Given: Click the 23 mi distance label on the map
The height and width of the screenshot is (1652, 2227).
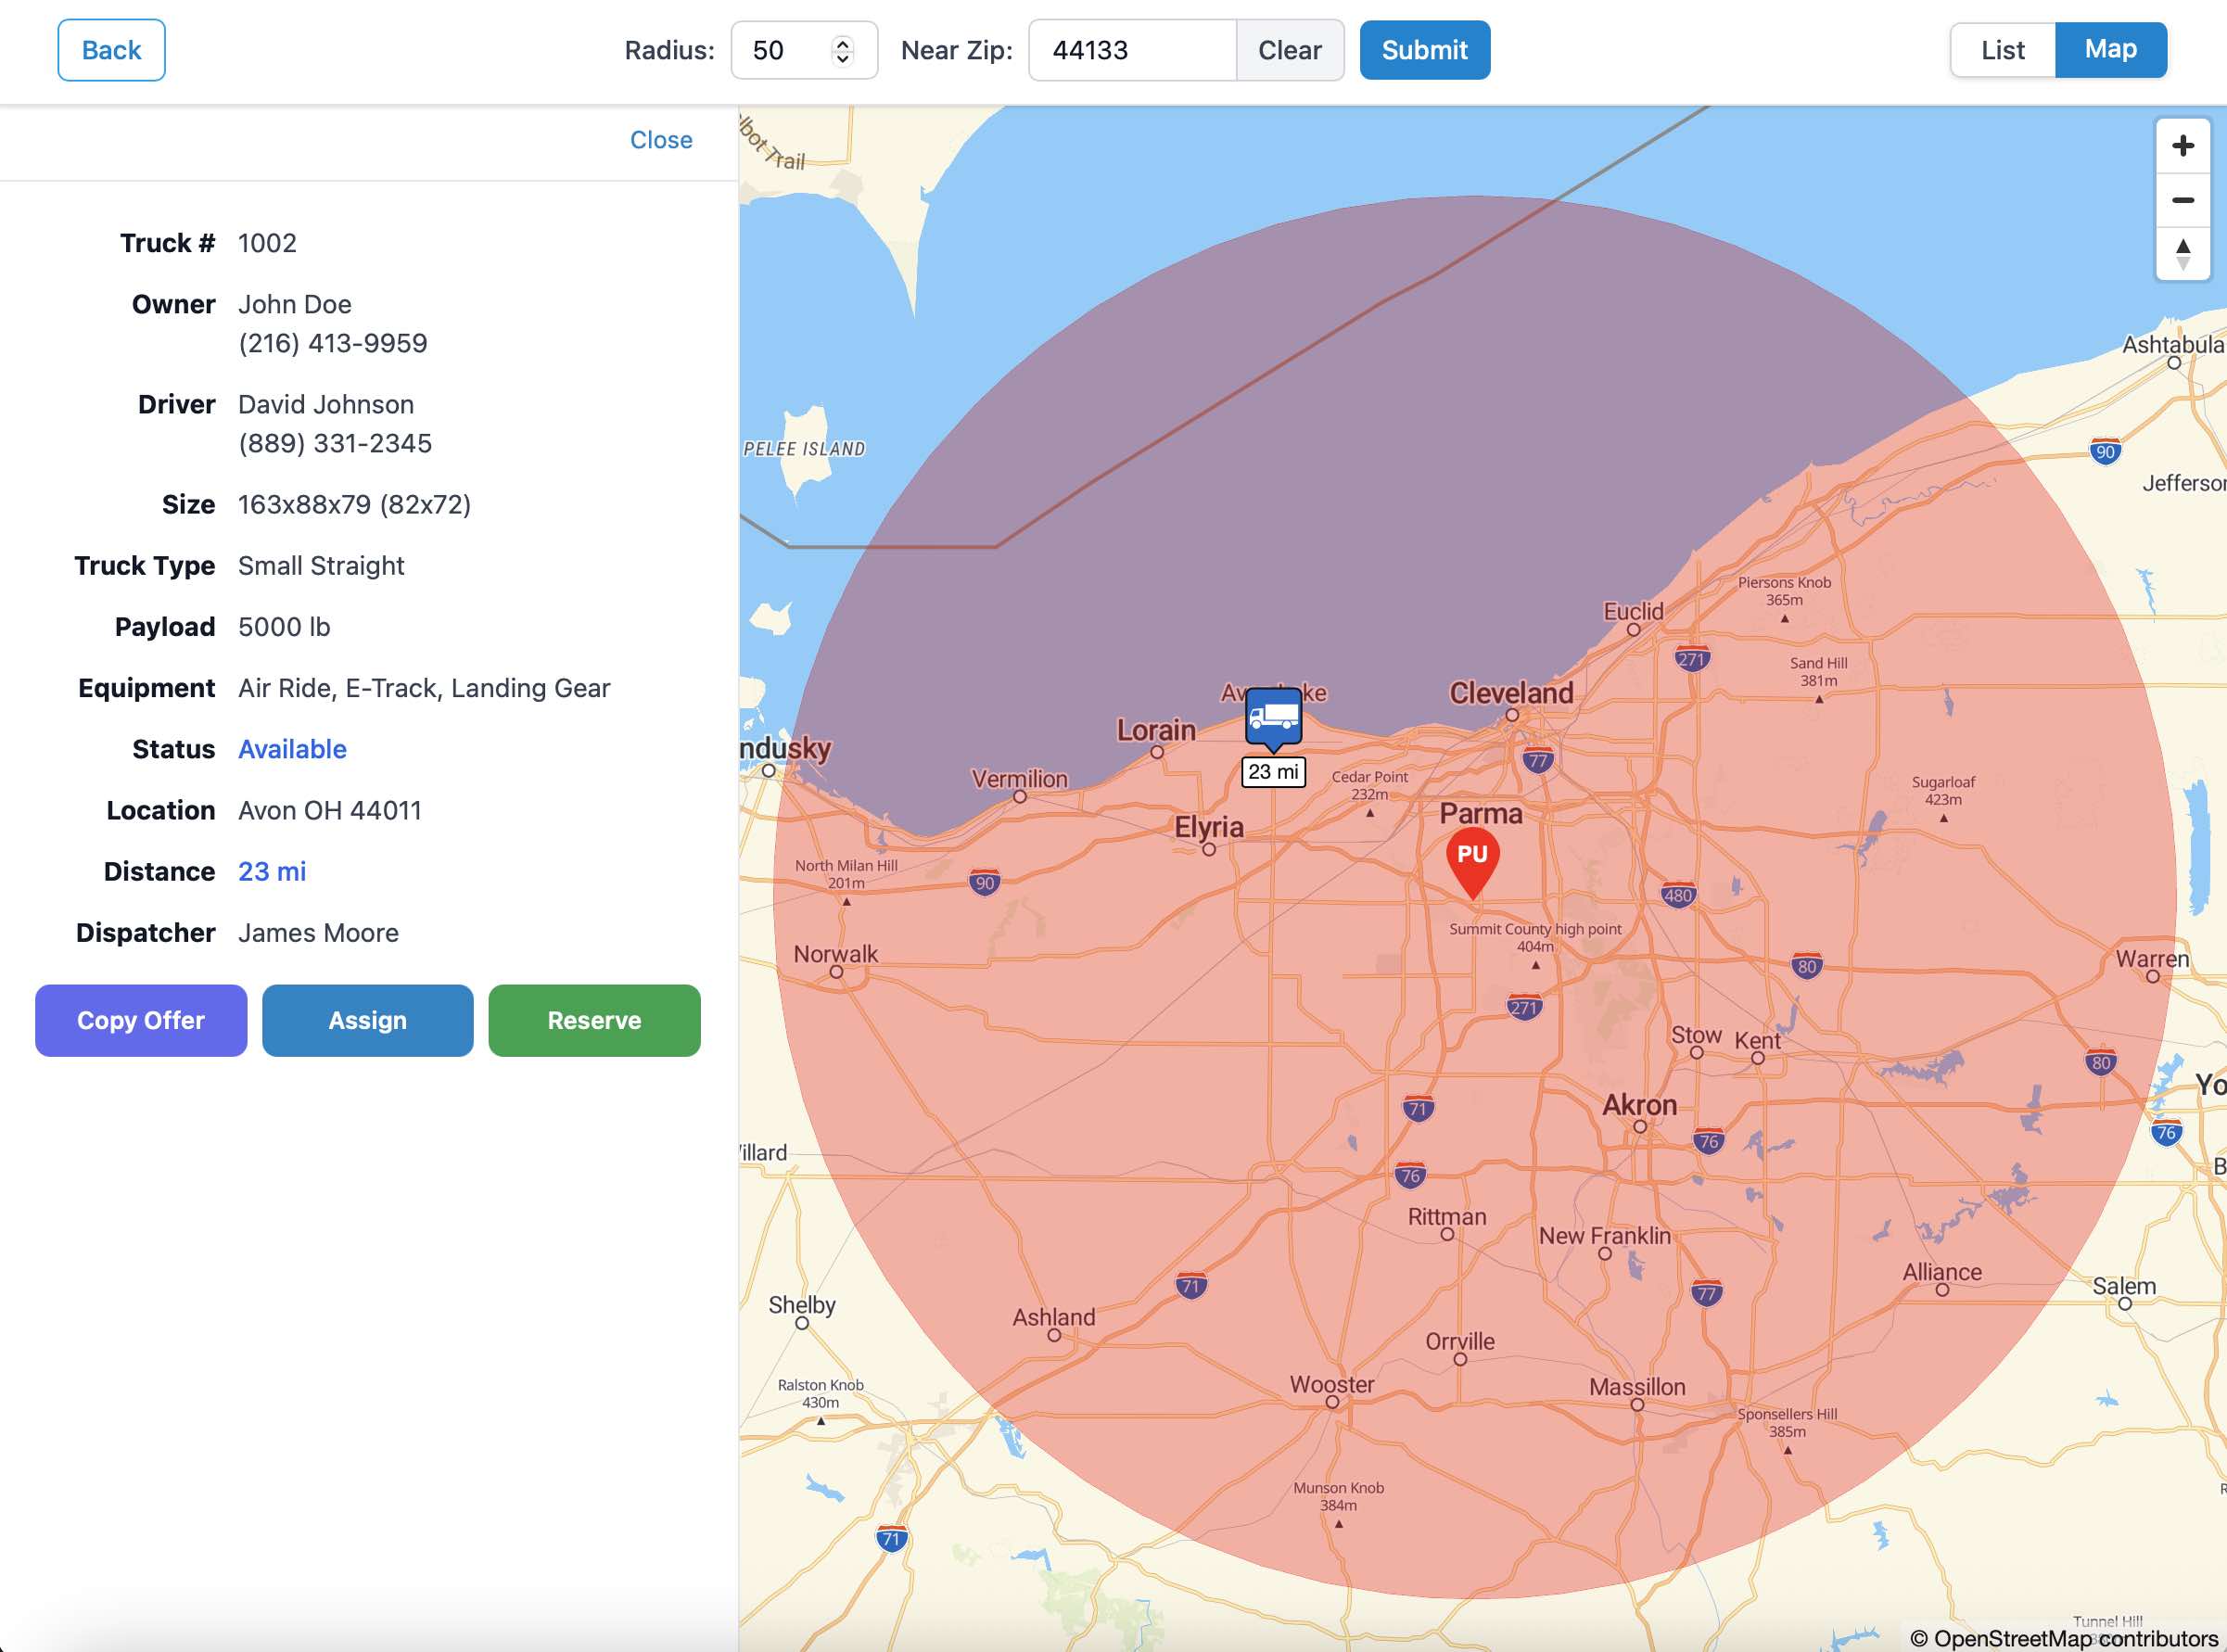Looking at the screenshot, I should (1273, 771).
